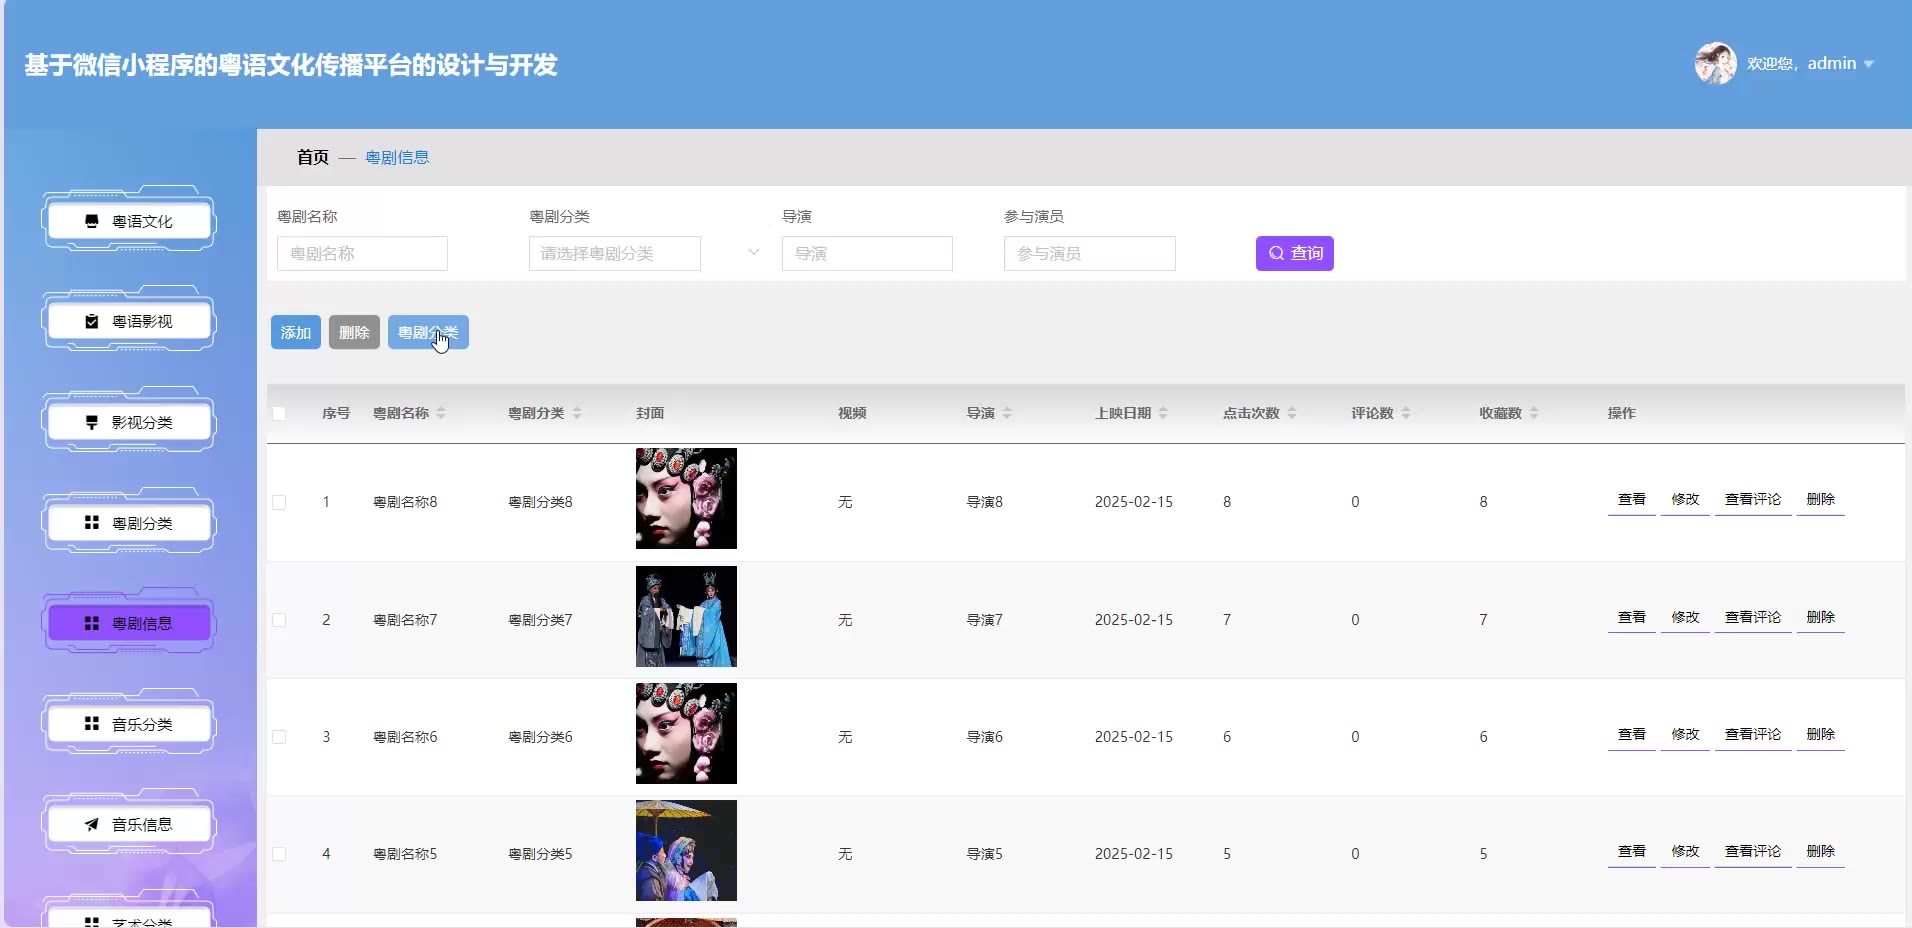Click the 粤剧信息 grid icon in sidebar

pyautogui.click(x=92, y=623)
